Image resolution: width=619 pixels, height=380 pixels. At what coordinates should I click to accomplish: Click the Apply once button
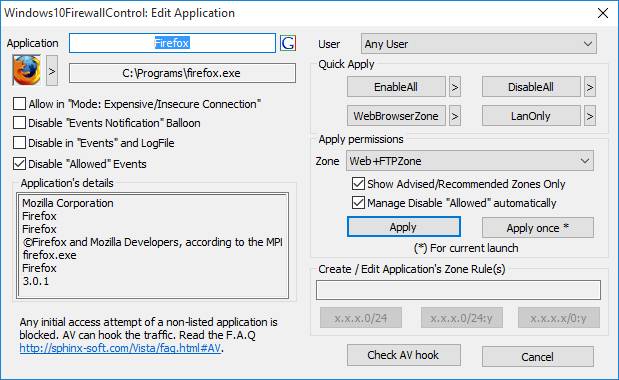pos(538,228)
